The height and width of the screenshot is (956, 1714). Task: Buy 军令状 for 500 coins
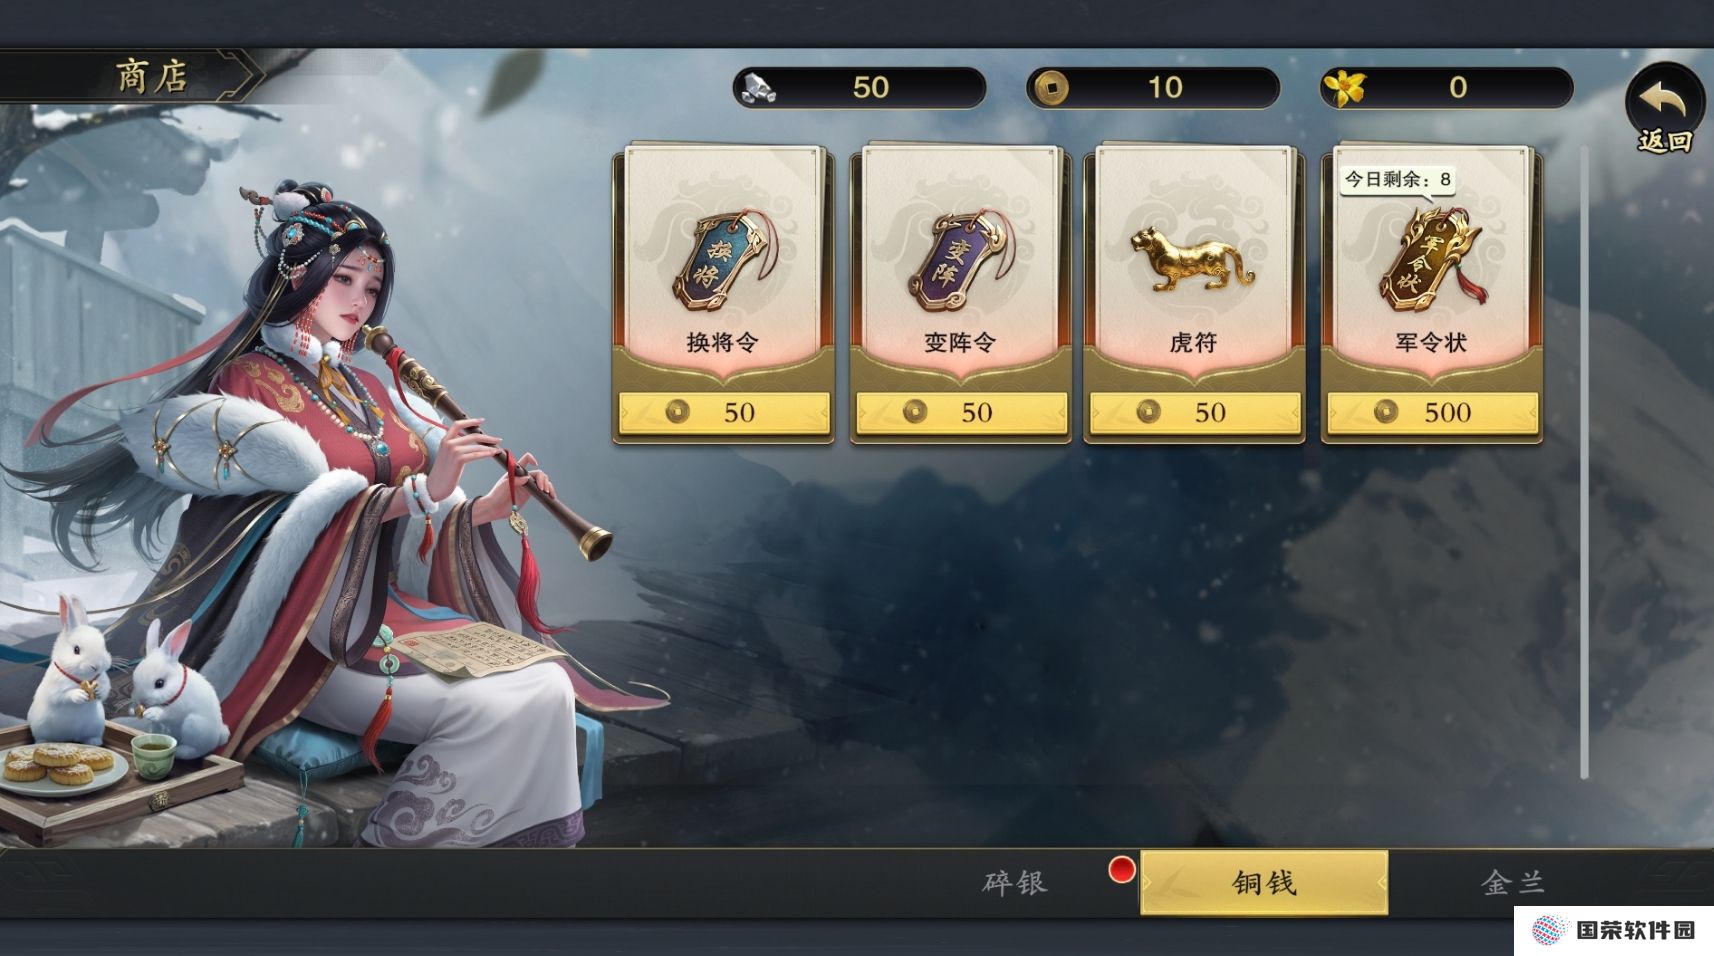(x=1432, y=412)
